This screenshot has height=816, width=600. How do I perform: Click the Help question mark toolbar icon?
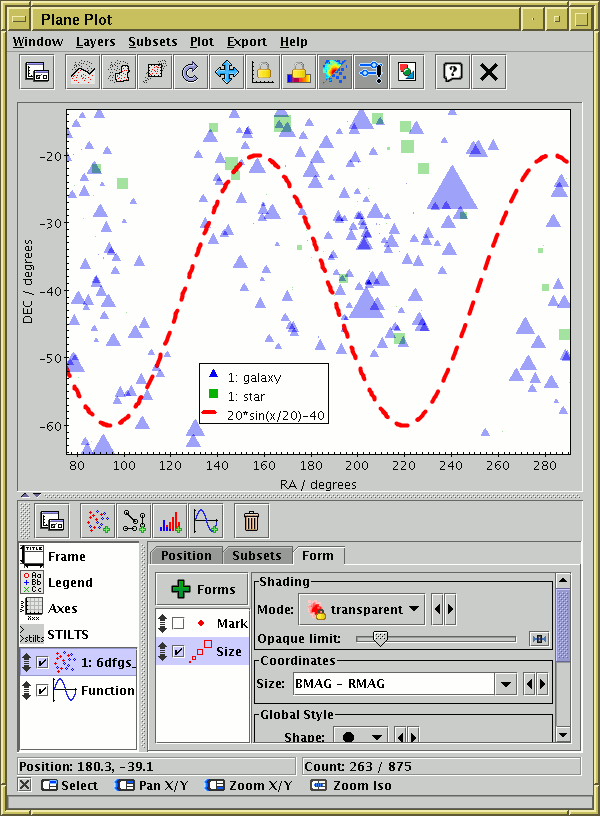pyautogui.click(x=453, y=72)
